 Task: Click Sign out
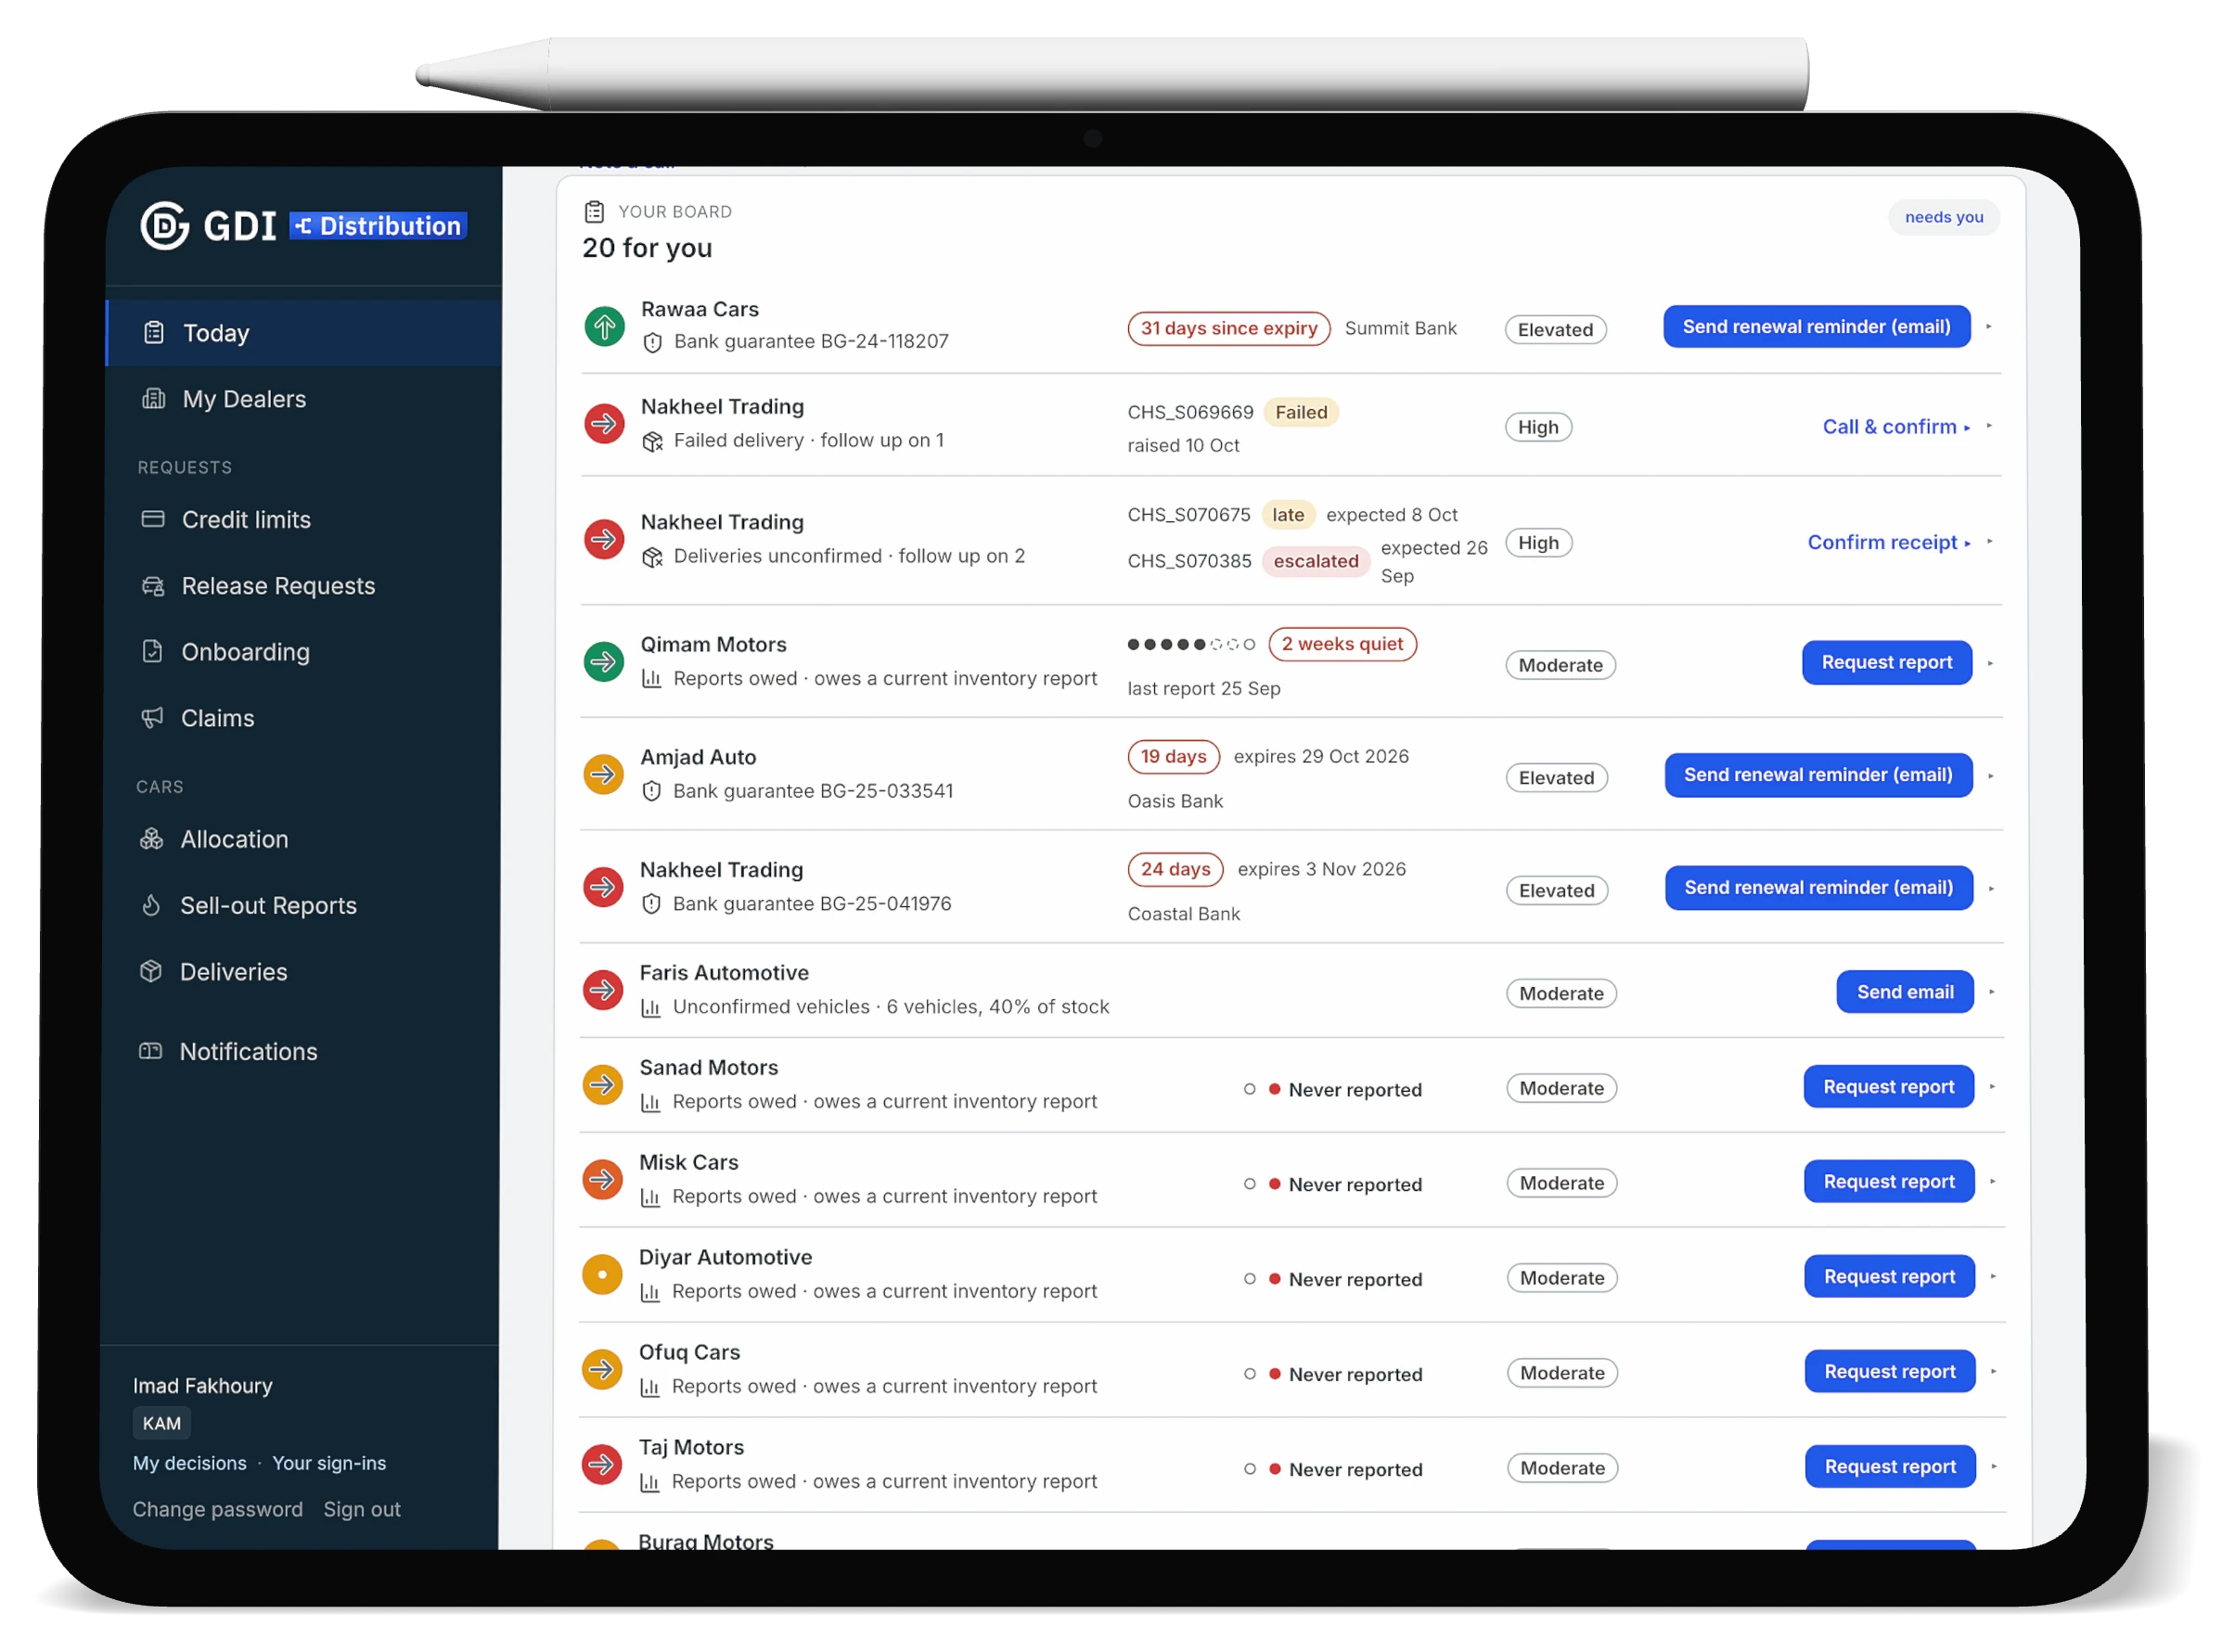tap(362, 1509)
